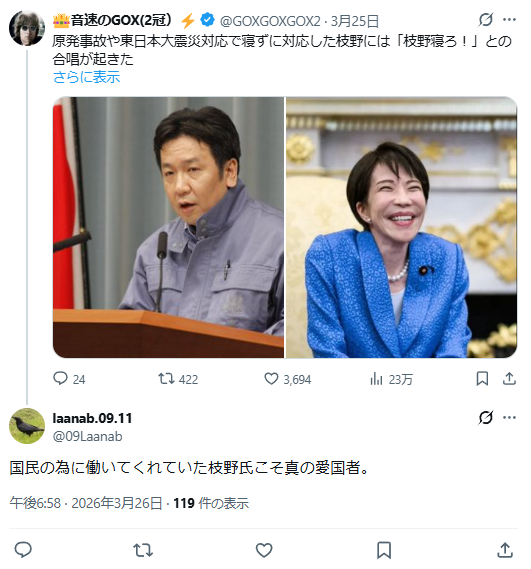Reply to the laanab.09.11 post
The width and height of the screenshot is (531, 569).
[x=23, y=550]
